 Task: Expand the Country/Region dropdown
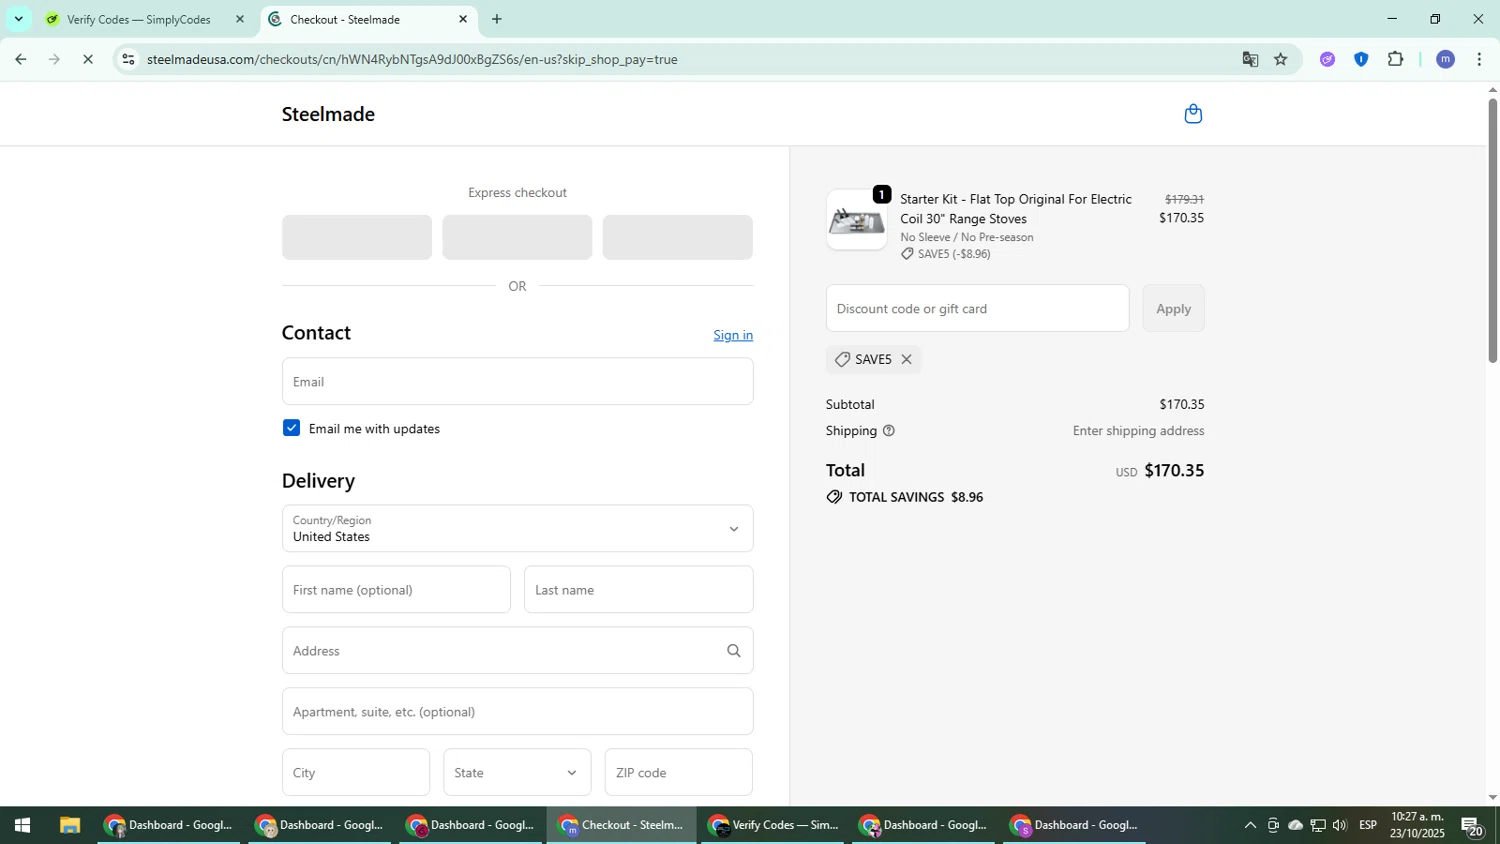(517, 528)
